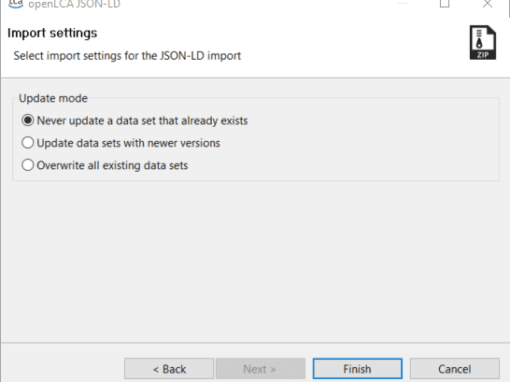The image size is (510, 382).
Task: Click empty area below Update mode group
Action: click(x=255, y=260)
